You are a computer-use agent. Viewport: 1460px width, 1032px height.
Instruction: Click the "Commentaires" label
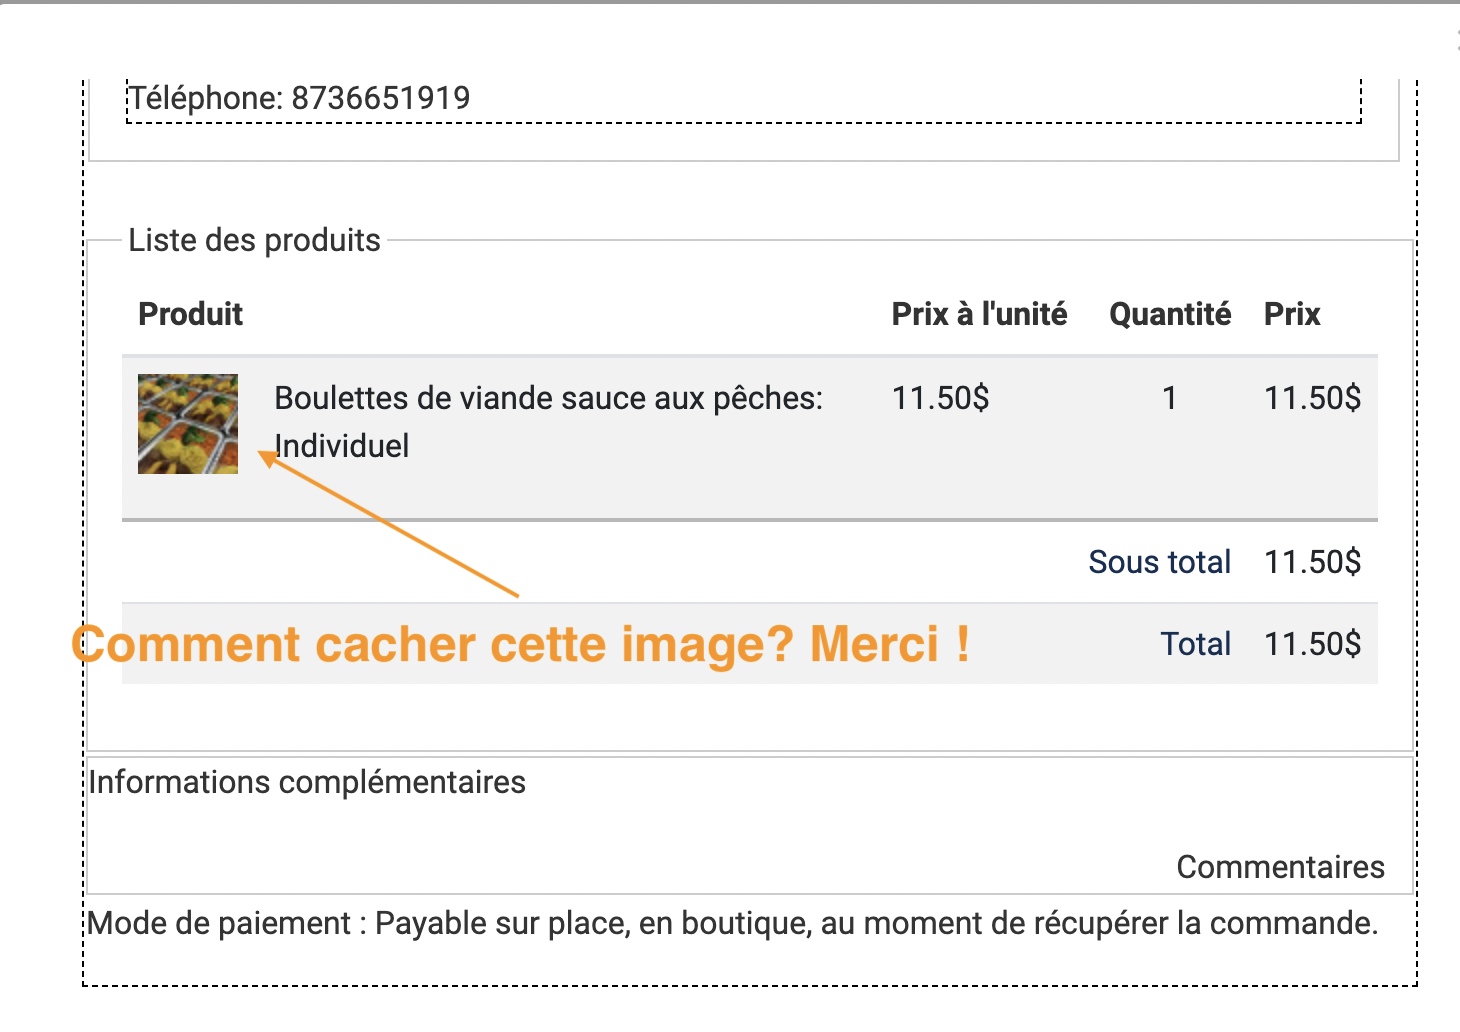pos(1280,867)
